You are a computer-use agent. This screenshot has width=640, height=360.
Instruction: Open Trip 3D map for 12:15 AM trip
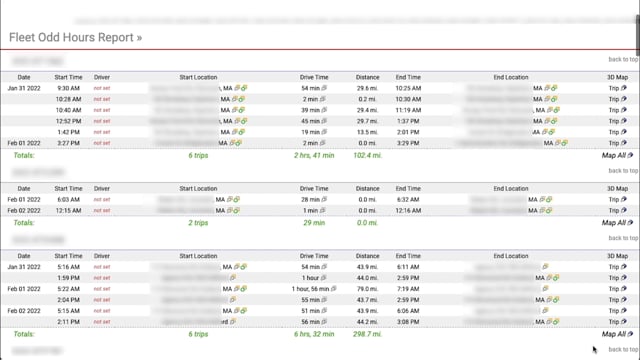[x=617, y=211]
